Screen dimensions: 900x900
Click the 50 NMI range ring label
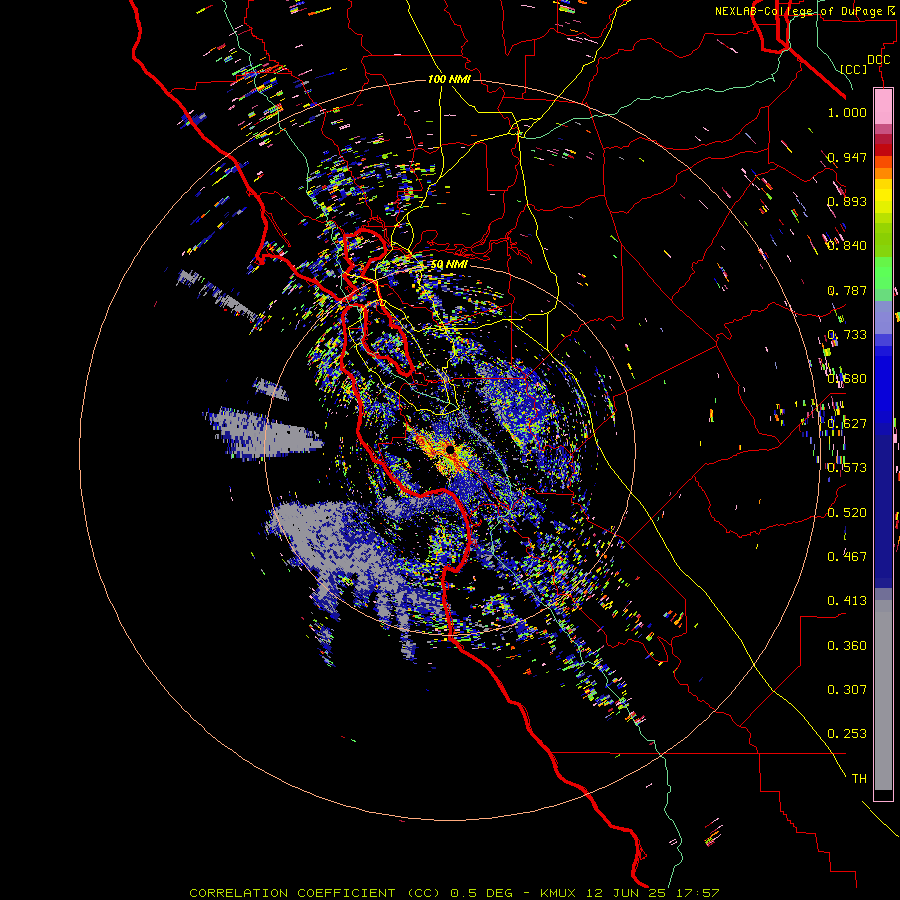tap(449, 265)
